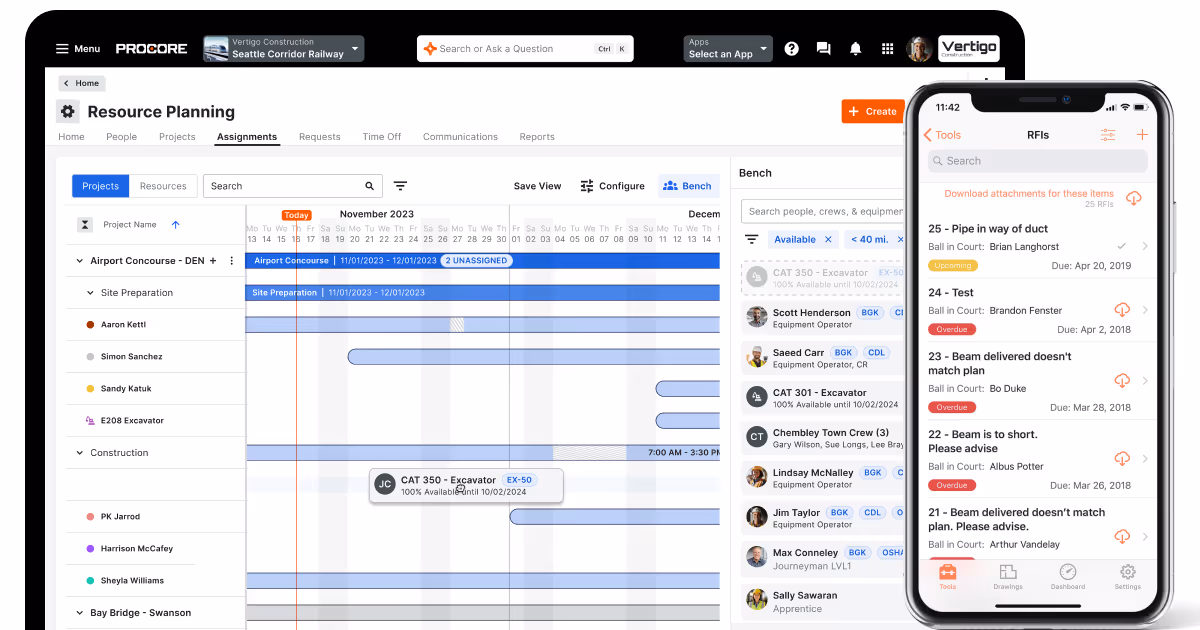
Task: Sort by Project Name with the arrow
Action: click(176, 225)
